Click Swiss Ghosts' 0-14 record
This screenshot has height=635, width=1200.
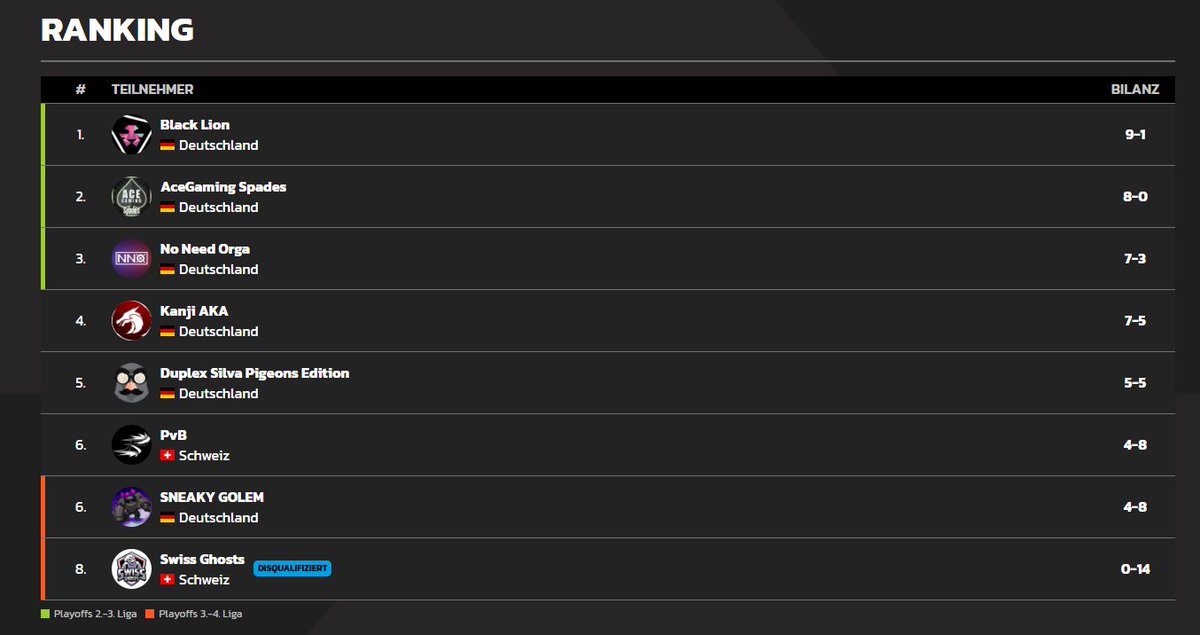[1135, 569]
